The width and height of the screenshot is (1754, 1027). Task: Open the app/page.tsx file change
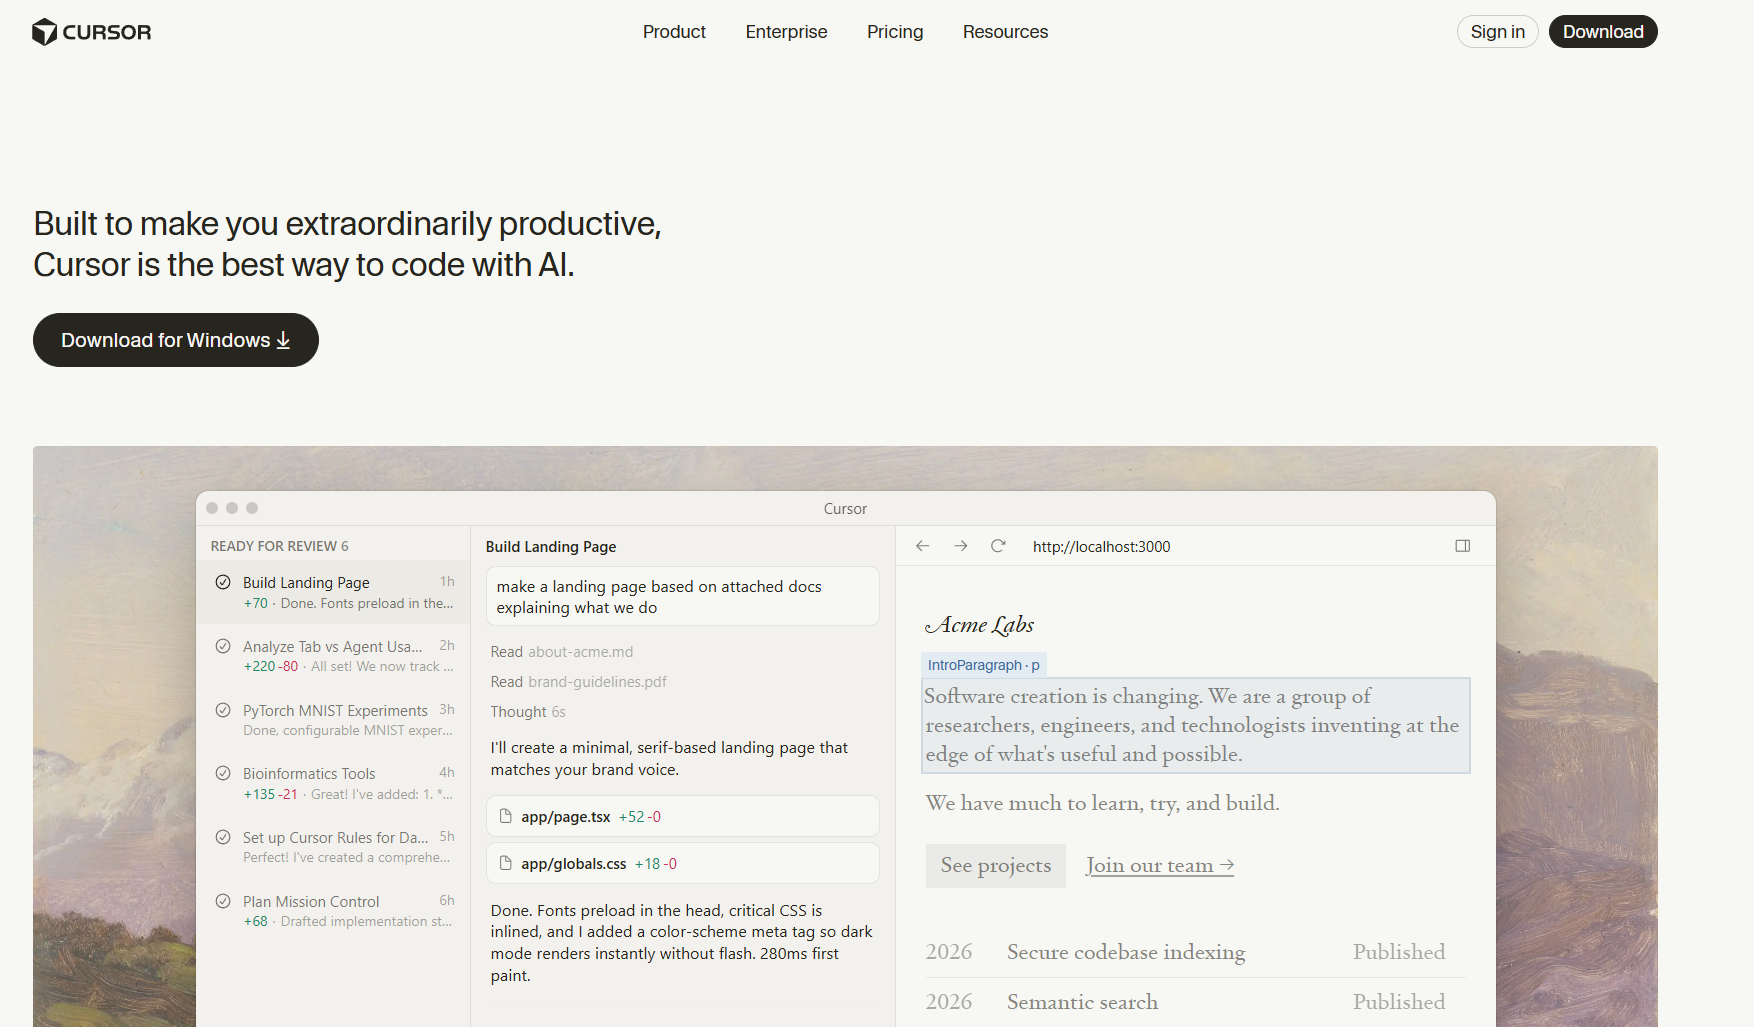(682, 816)
